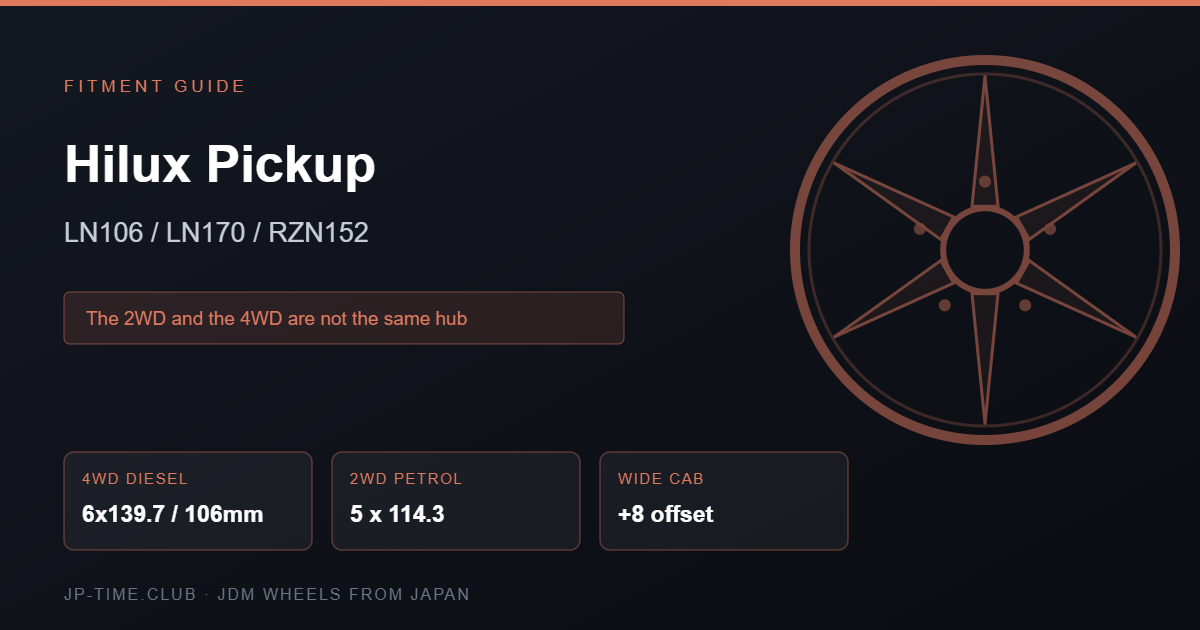Click the 5 x 114.3 bolt pattern value
The image size is (1200, 630).
point(397,514)
